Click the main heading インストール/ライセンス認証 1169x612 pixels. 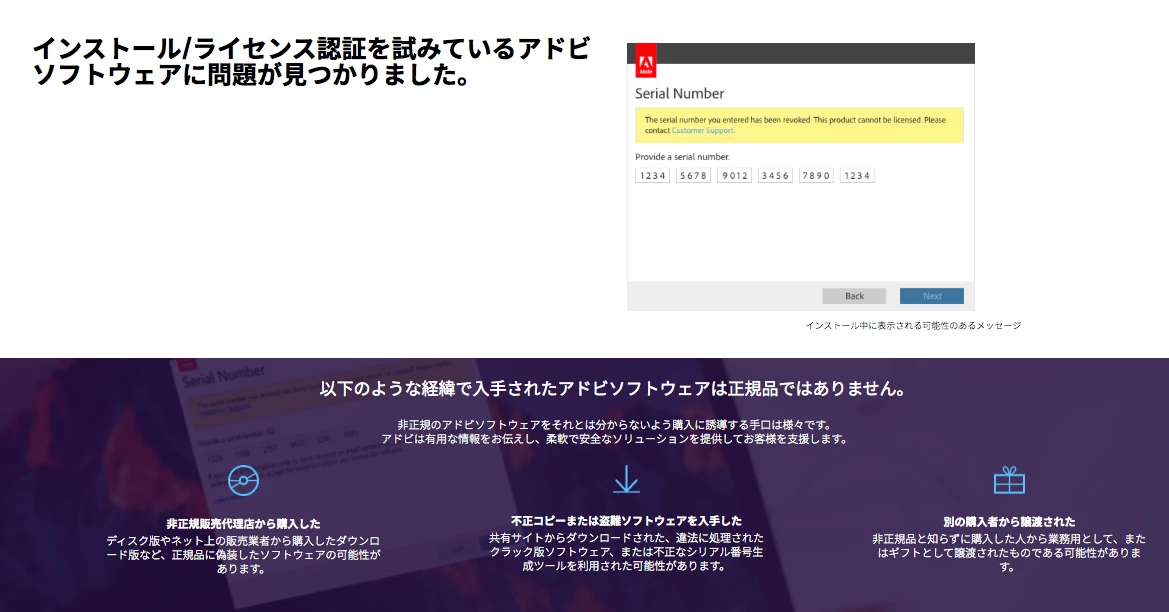point(312,61)
